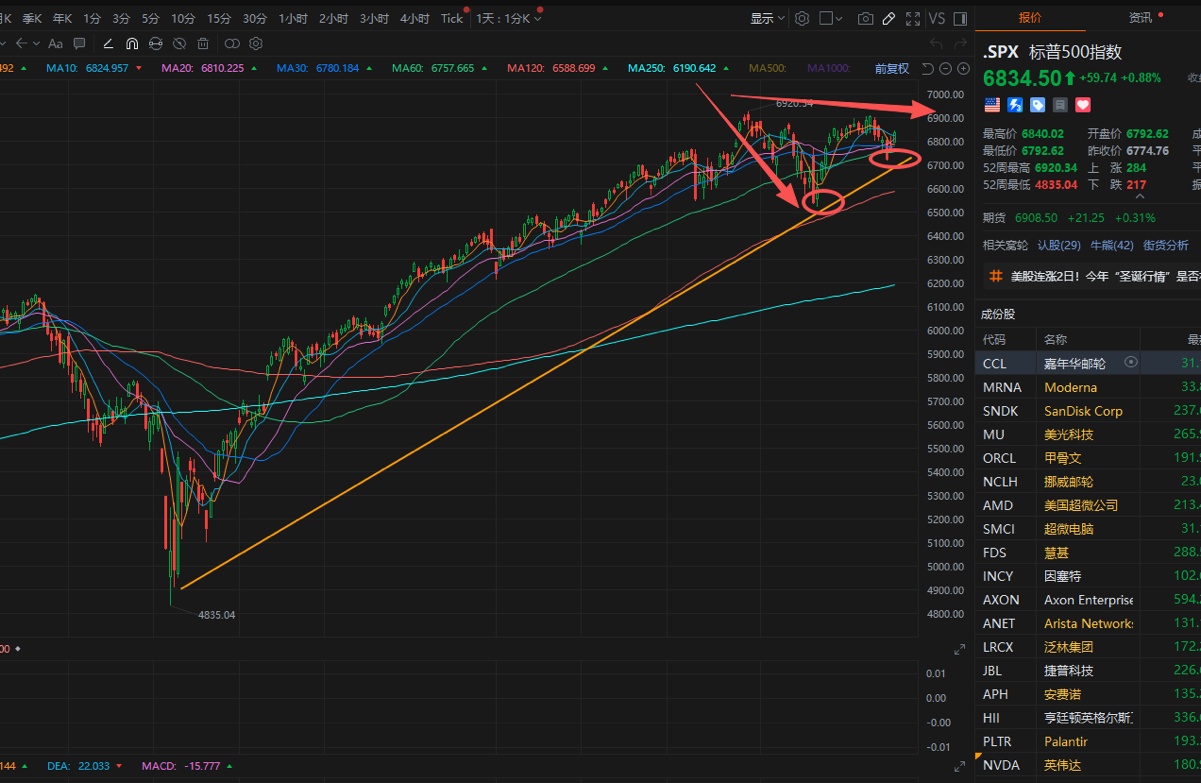1201x783 pixels.
Task: Open chart settings gear in top toolbar
Action: click(x=802, y=19)
